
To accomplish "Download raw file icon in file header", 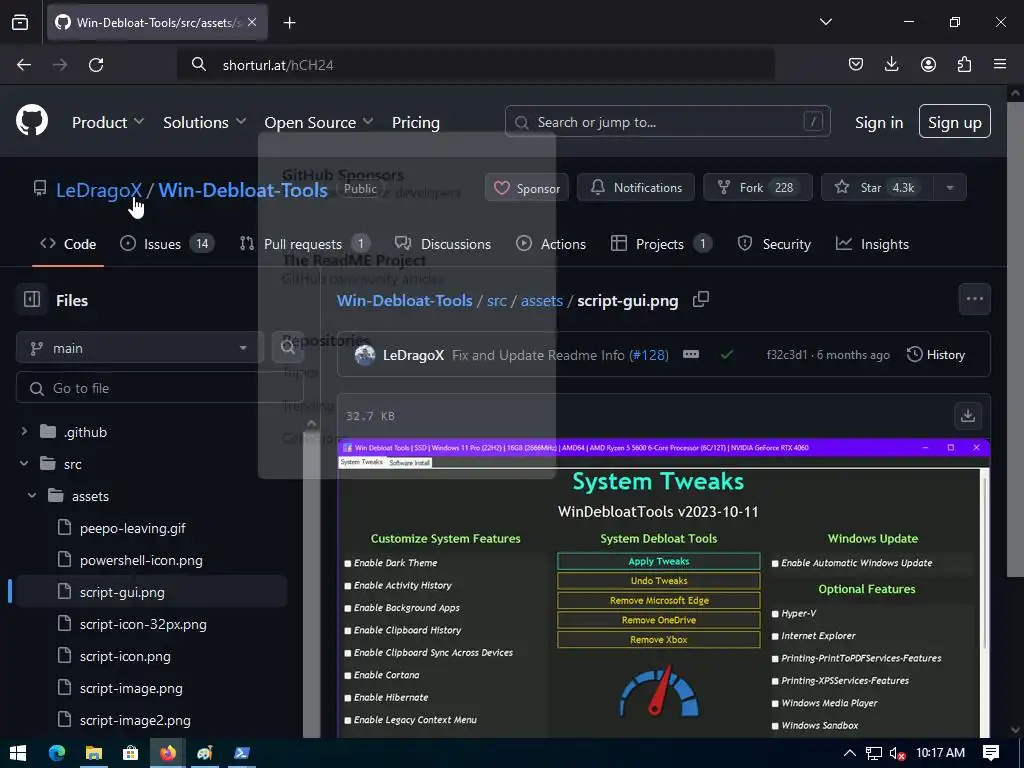I will [968, 416].
